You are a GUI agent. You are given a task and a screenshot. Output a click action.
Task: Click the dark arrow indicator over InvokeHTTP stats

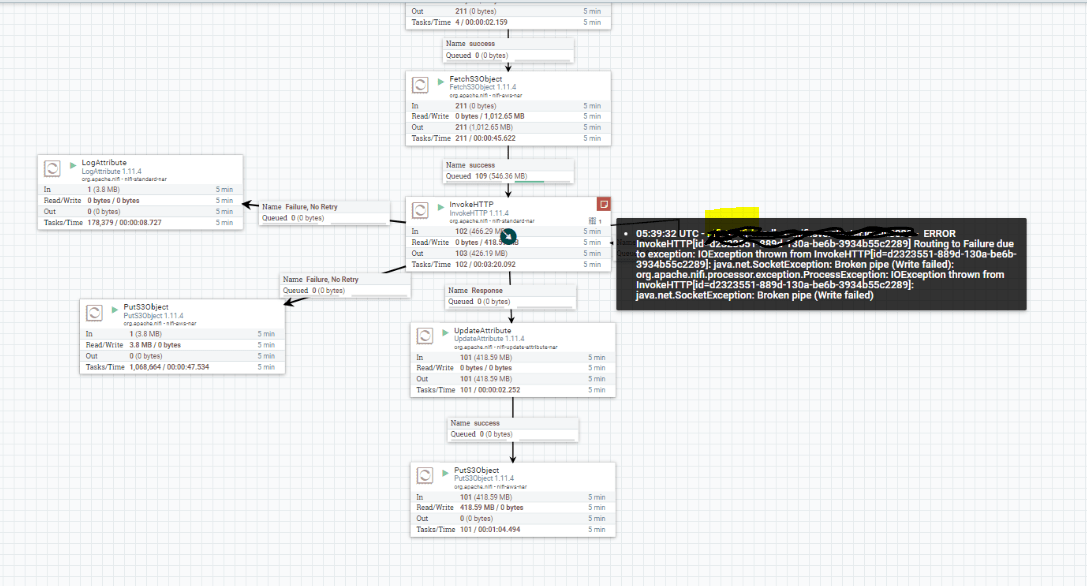click(509, 235)
